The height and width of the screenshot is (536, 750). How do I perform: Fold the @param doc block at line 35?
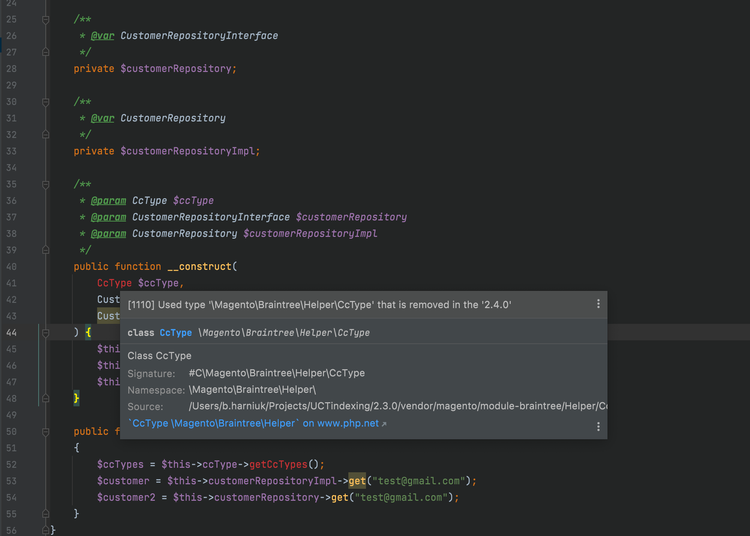coord(46,184)
